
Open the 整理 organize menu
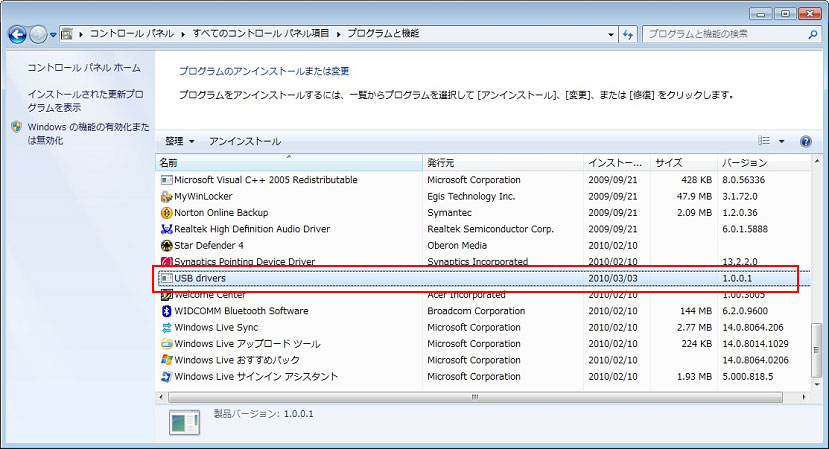point(179,141)
